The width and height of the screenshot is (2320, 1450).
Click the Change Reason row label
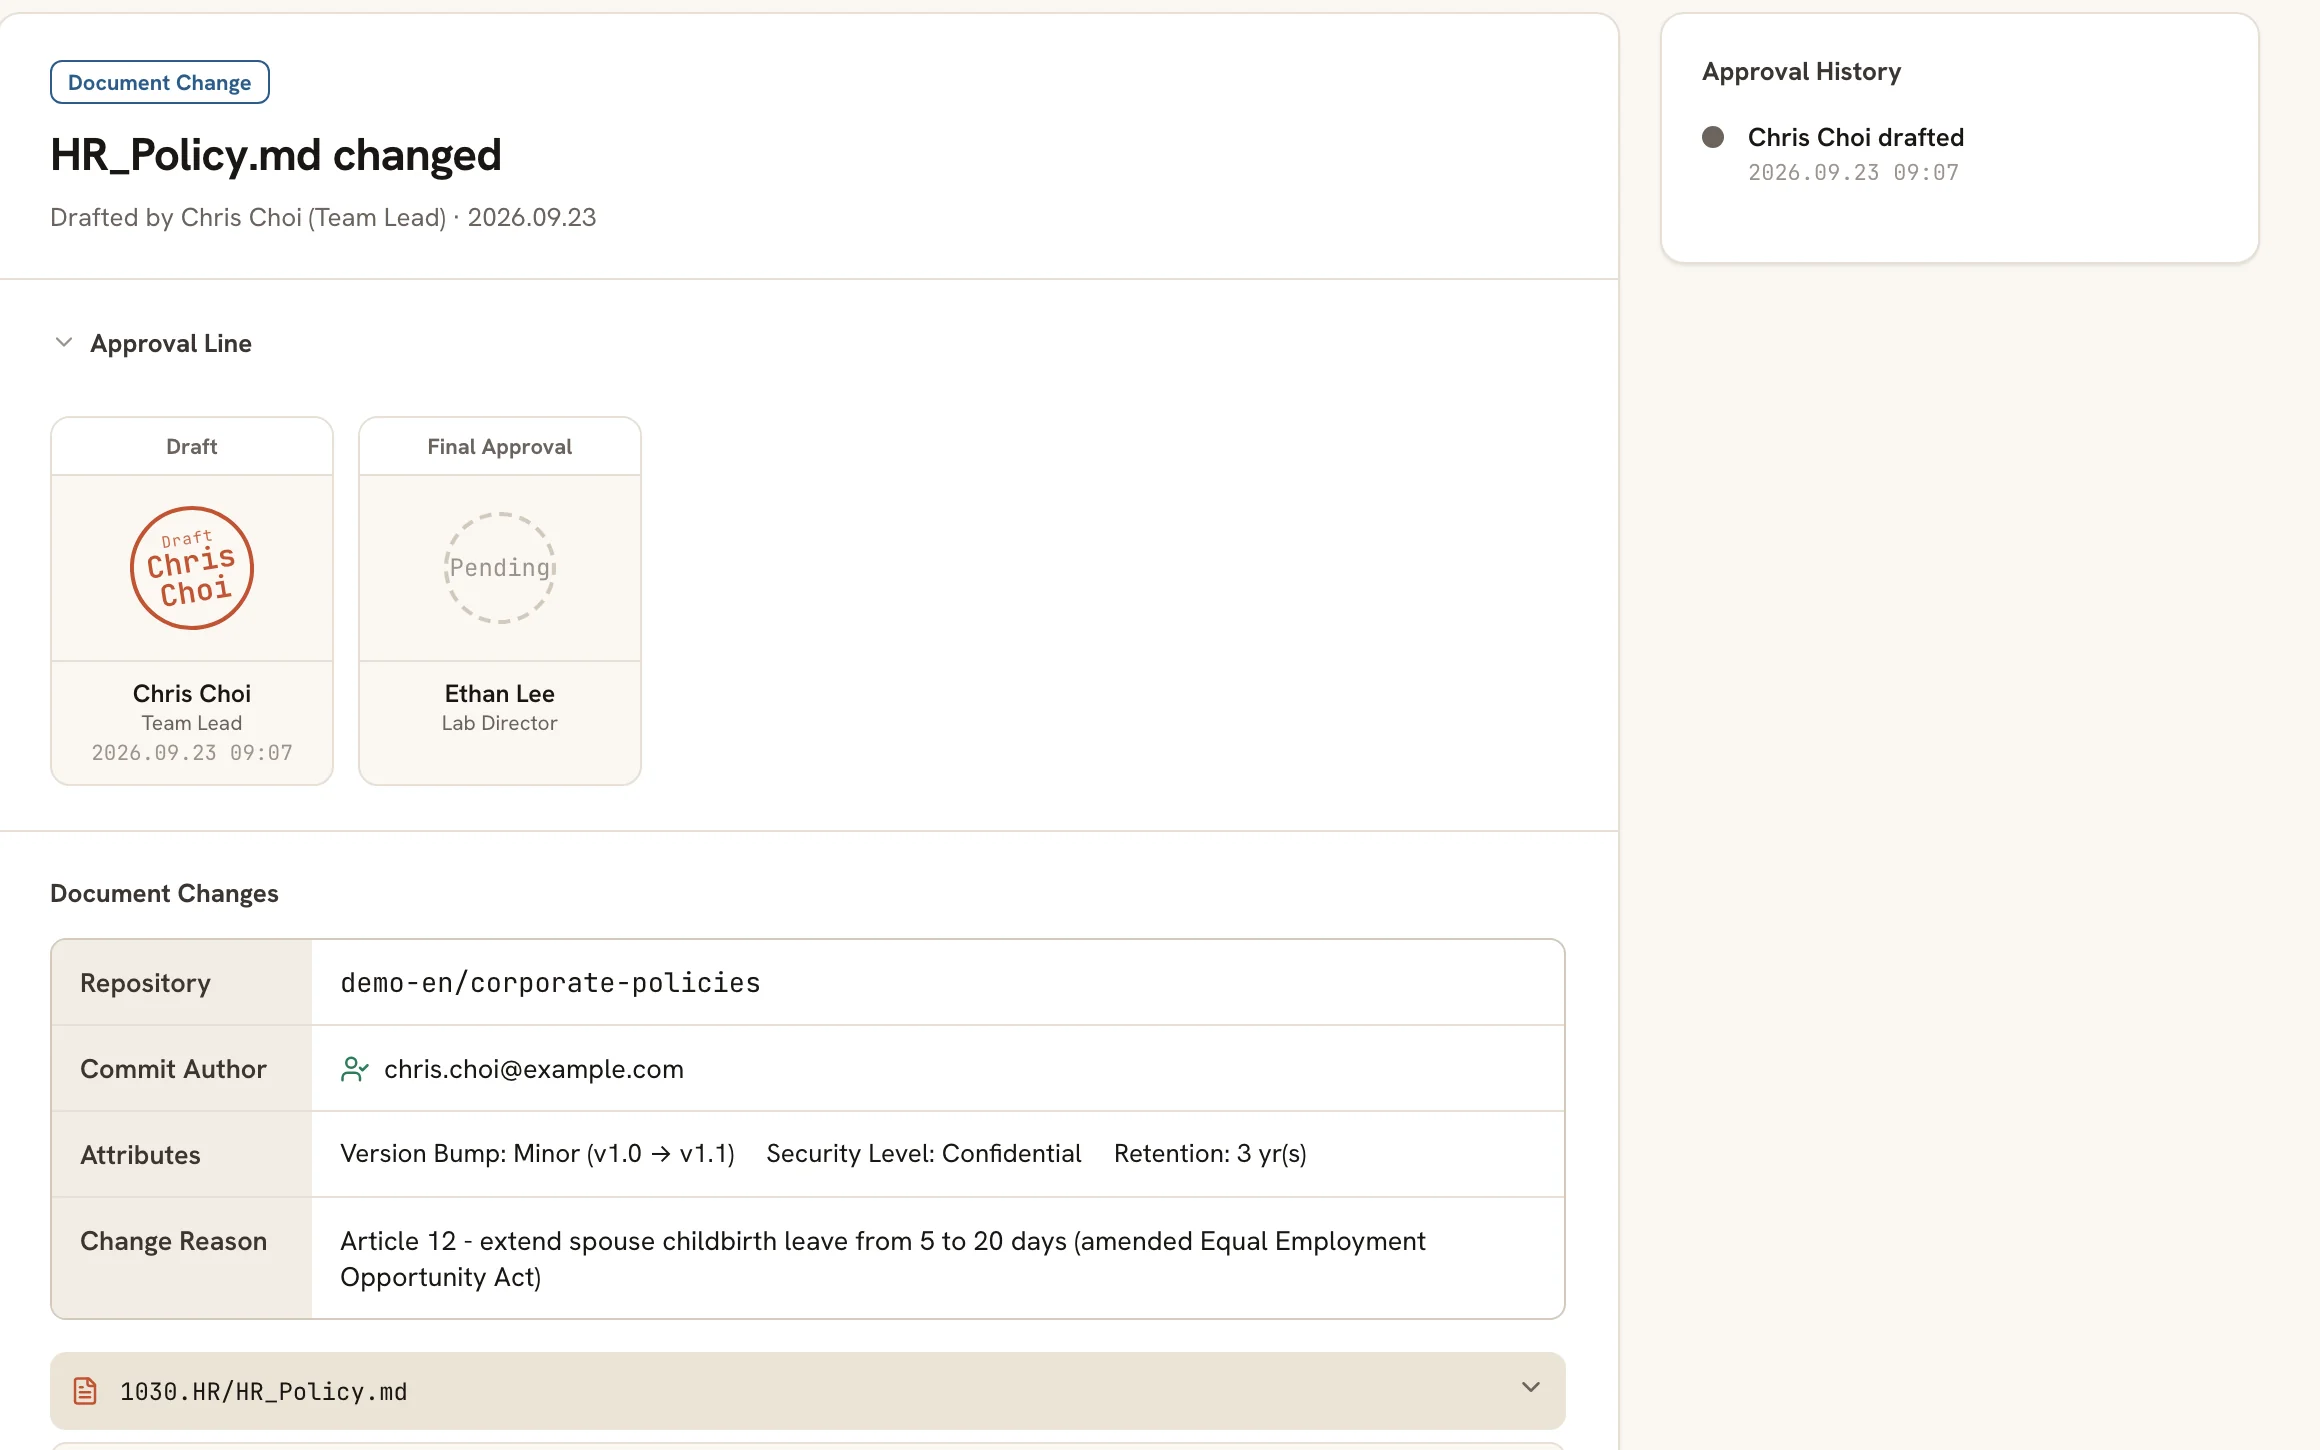[173, 1241]
